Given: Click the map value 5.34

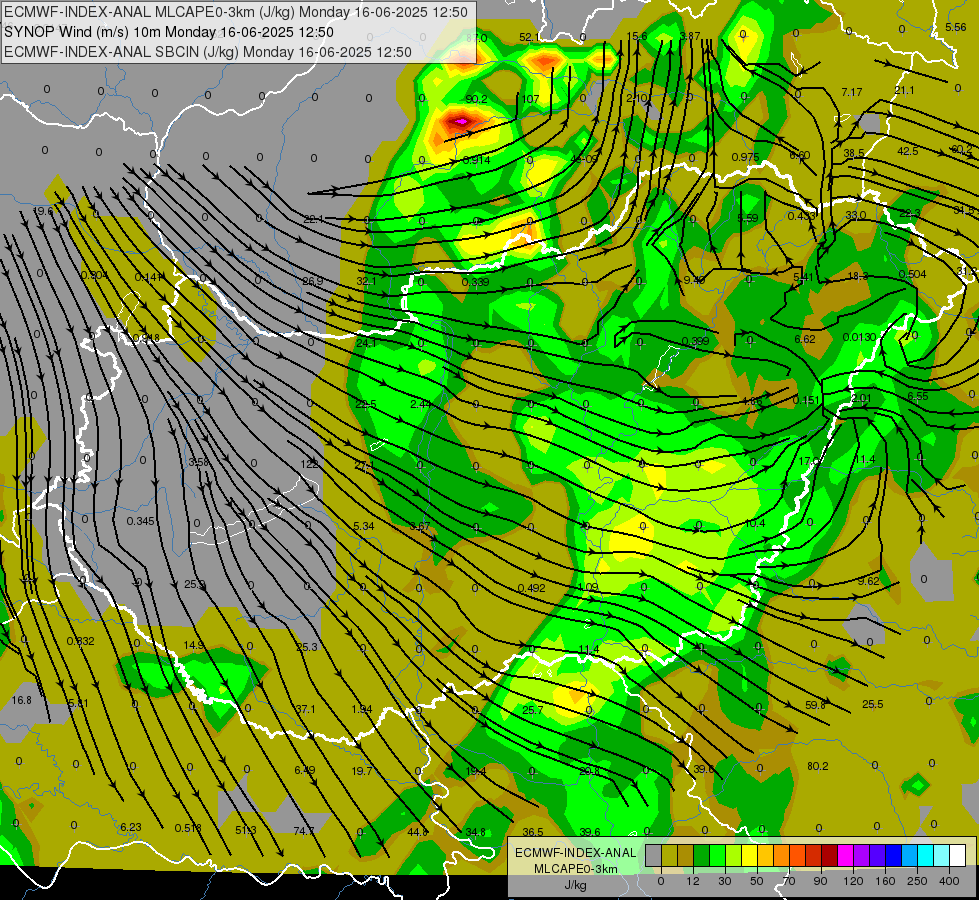Looking at the screenshot, I should click(x=364, y=527).
